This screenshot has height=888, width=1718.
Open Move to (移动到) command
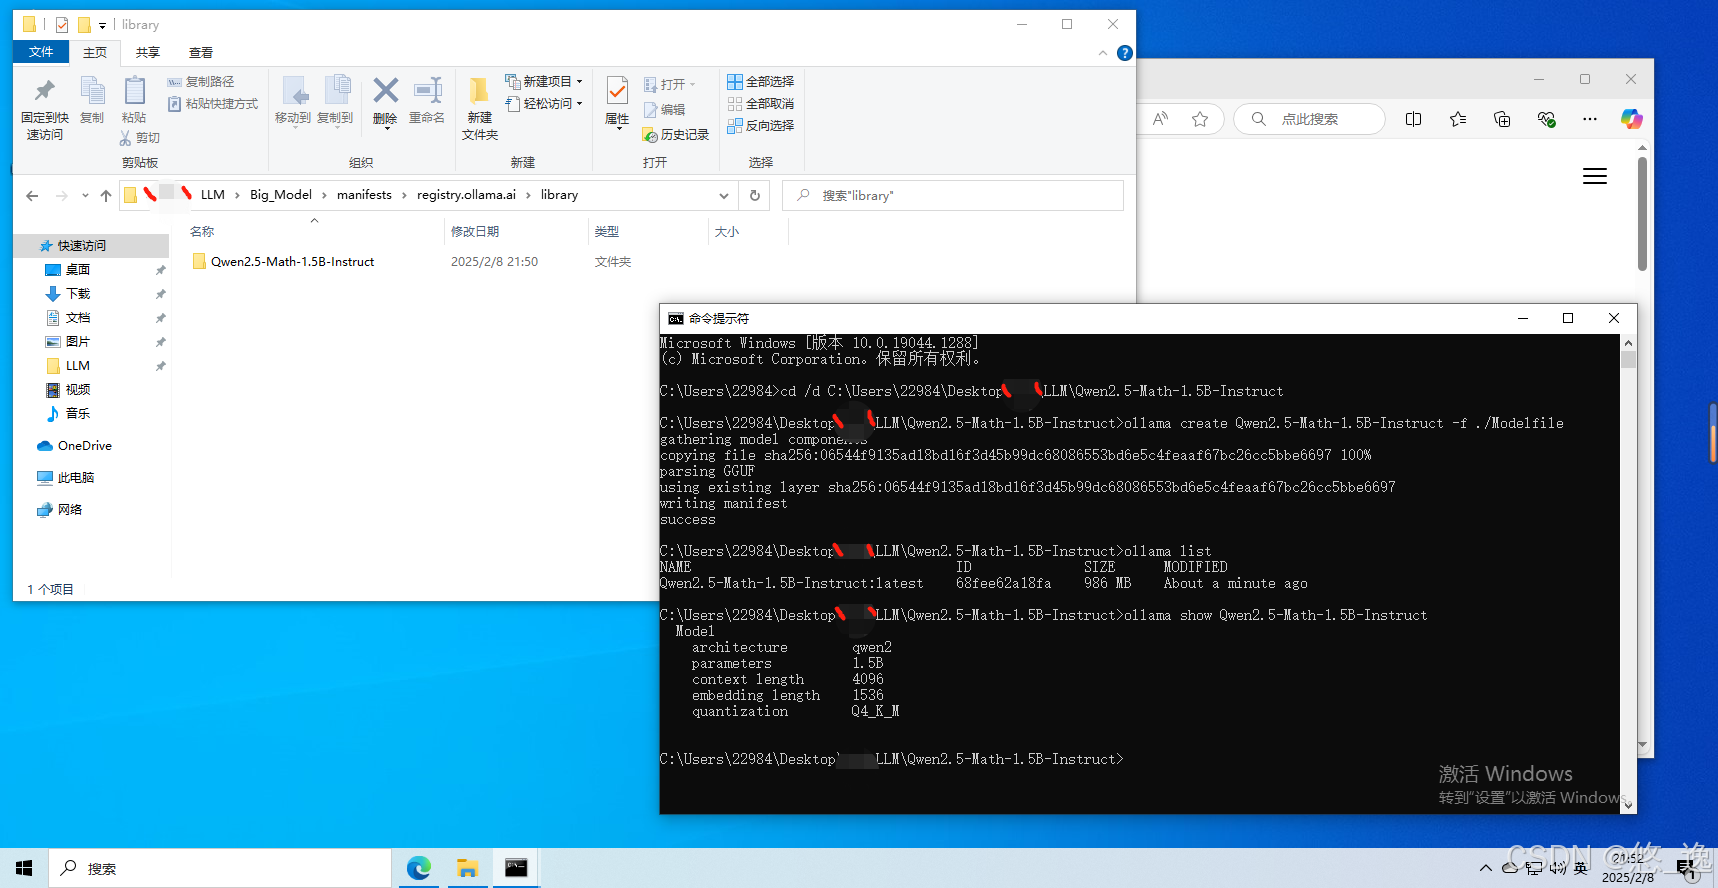(x=293, y=100)
